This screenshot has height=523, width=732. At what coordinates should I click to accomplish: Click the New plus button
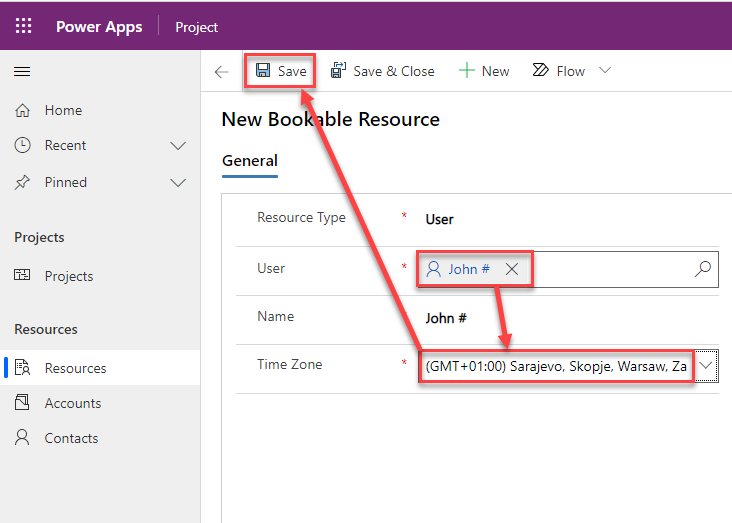pos(484,71)
